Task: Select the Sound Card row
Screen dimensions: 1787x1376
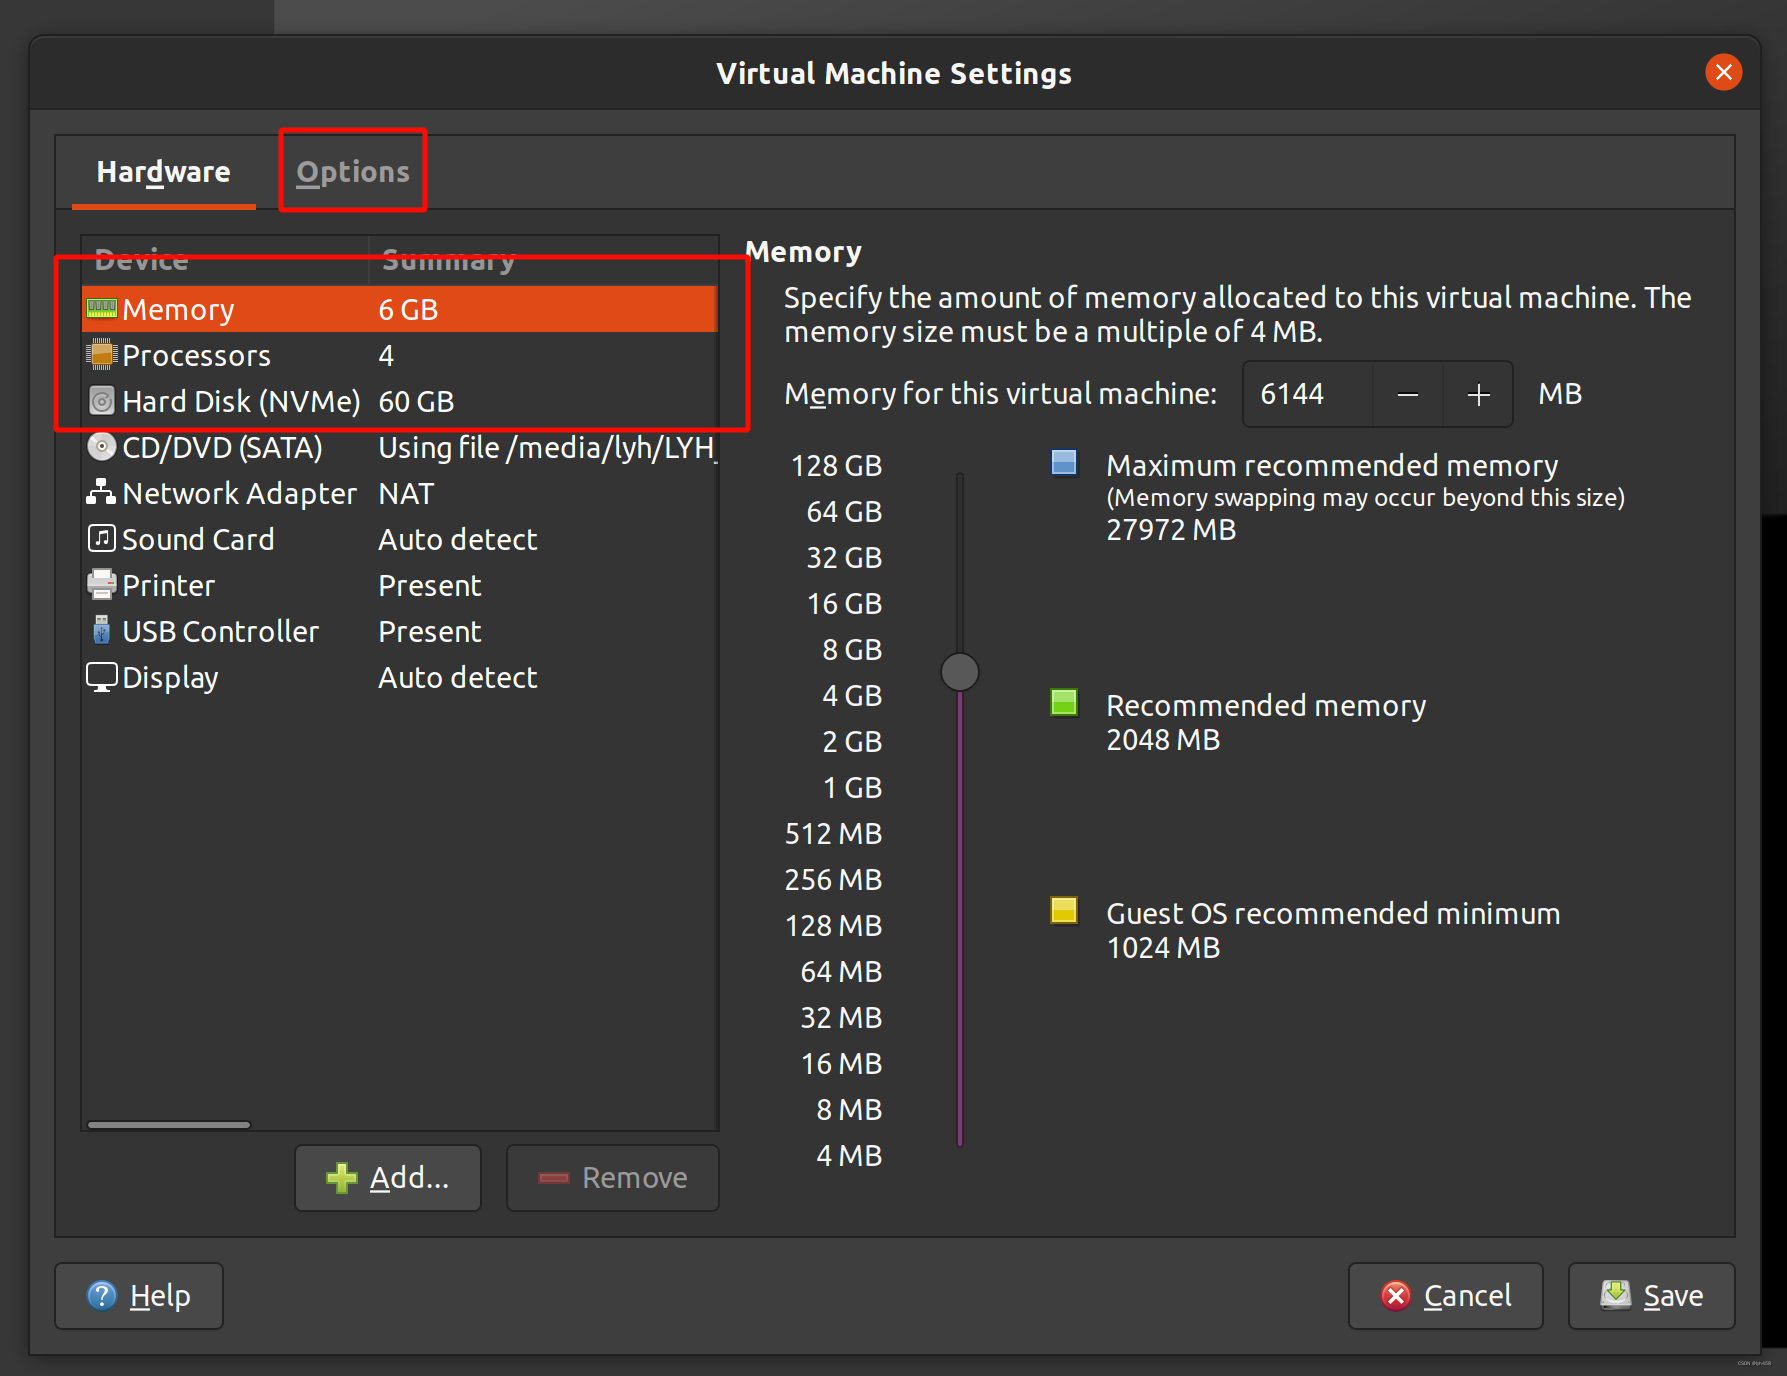Action: (400, 539)
